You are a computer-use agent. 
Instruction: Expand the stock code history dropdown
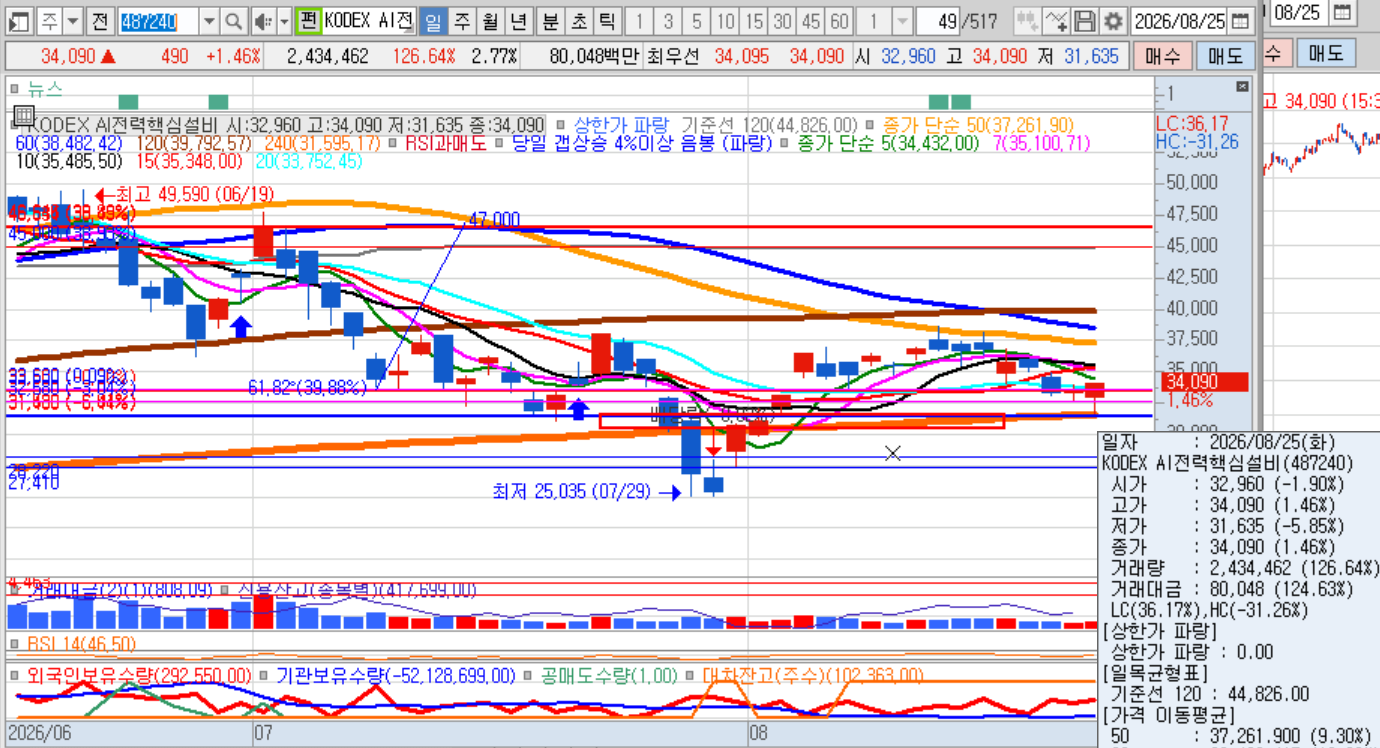pyautogui.click(x=209, y=21)
